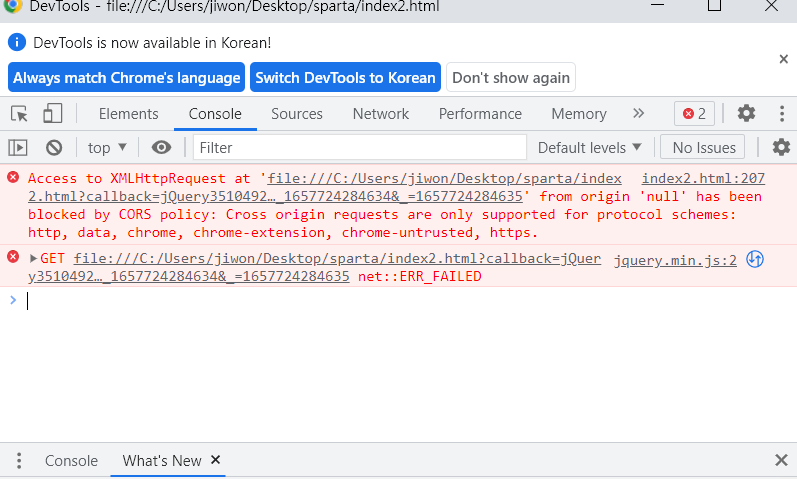Select the What's New drawer tab
Screen dimensions: 797x479
(x=162, y=461)
